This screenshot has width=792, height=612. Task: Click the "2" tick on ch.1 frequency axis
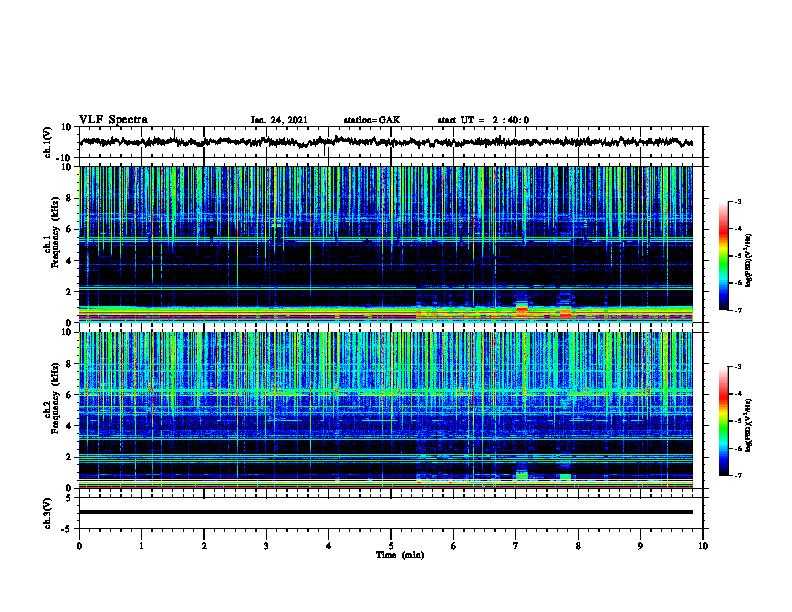click(x=69, y=292)
